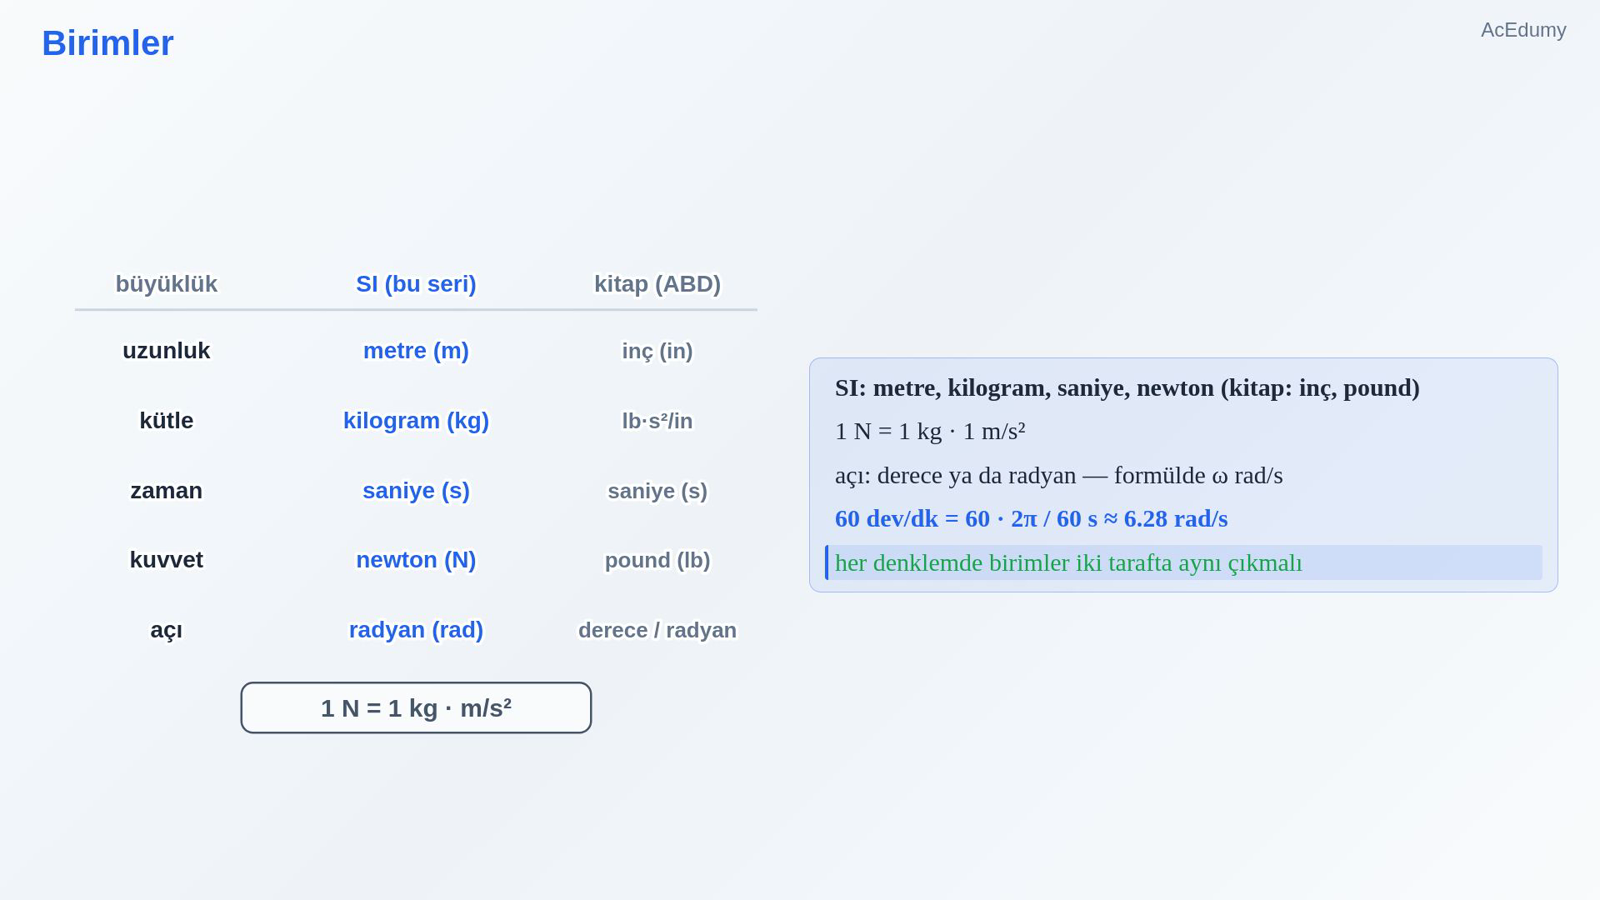Click the note line 1 N = 1 kg · 1 m/s²

click(x=930, y=431)
